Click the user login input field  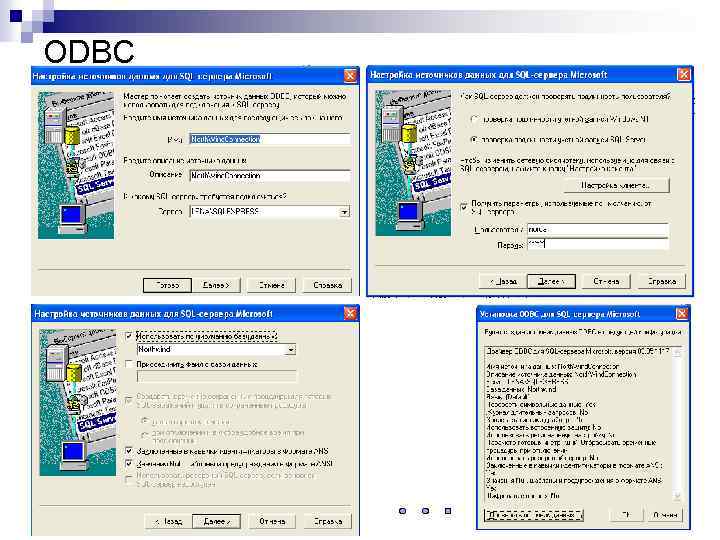(x=597, y=229)
